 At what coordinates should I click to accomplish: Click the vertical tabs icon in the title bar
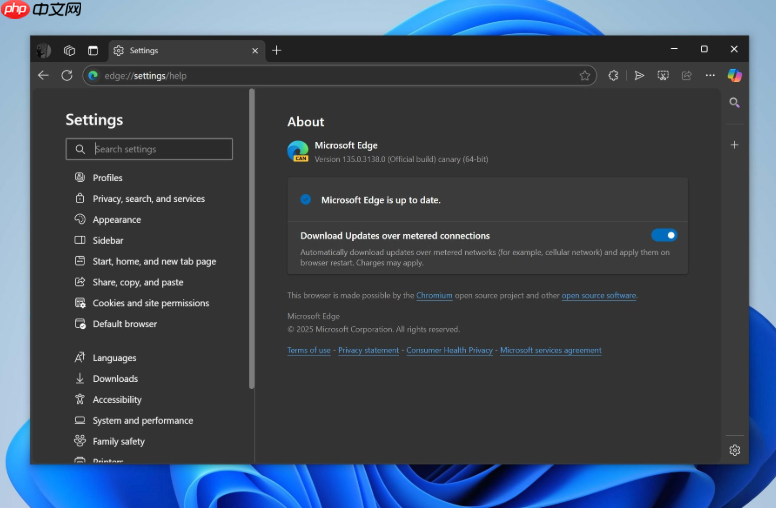click(x=93, y=50)
